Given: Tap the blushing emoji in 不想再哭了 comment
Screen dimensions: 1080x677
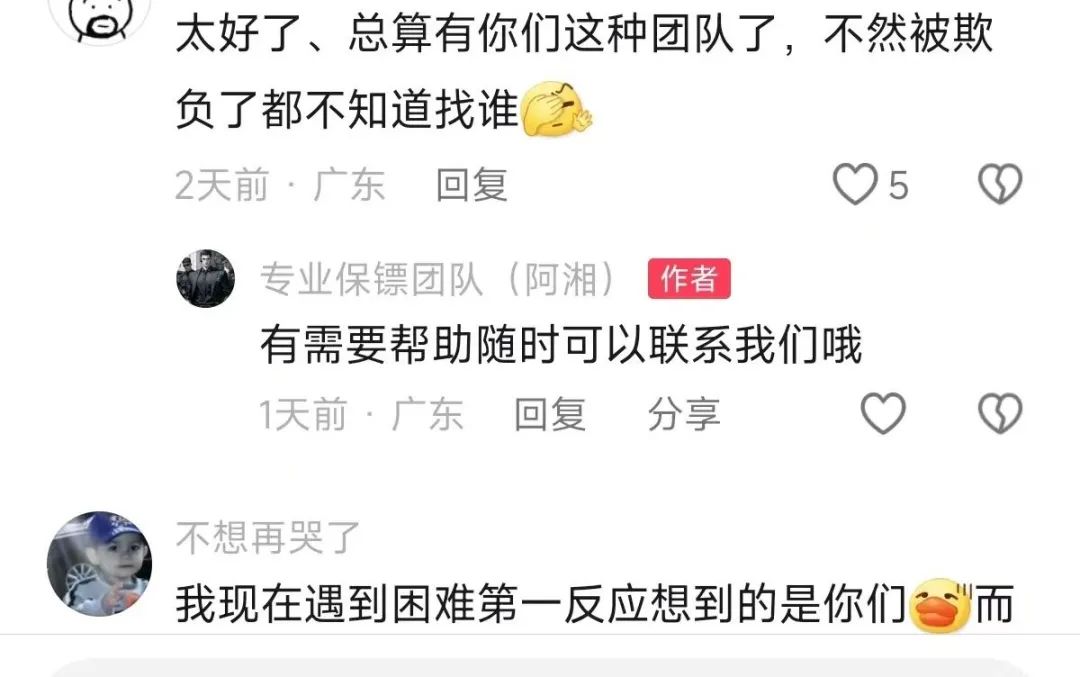Looking at the screenshot, I should click(941, 605).
